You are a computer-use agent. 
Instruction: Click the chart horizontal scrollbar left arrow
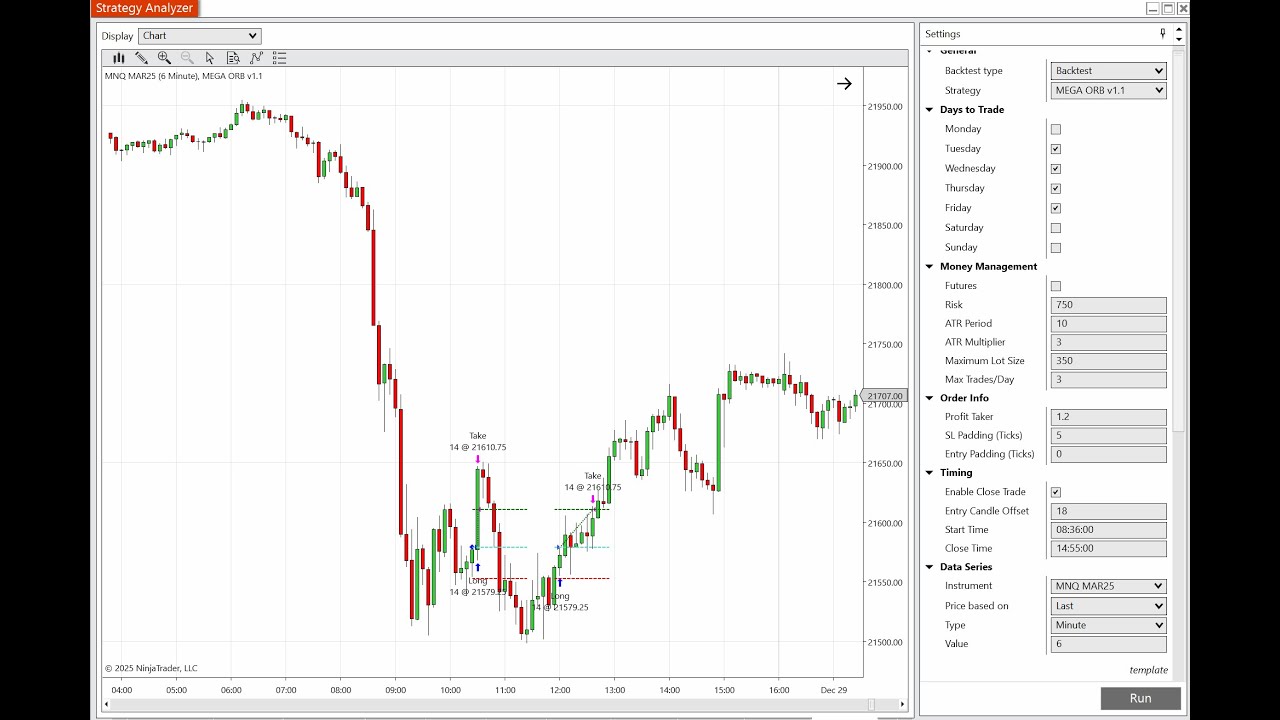tap(107, 704)
